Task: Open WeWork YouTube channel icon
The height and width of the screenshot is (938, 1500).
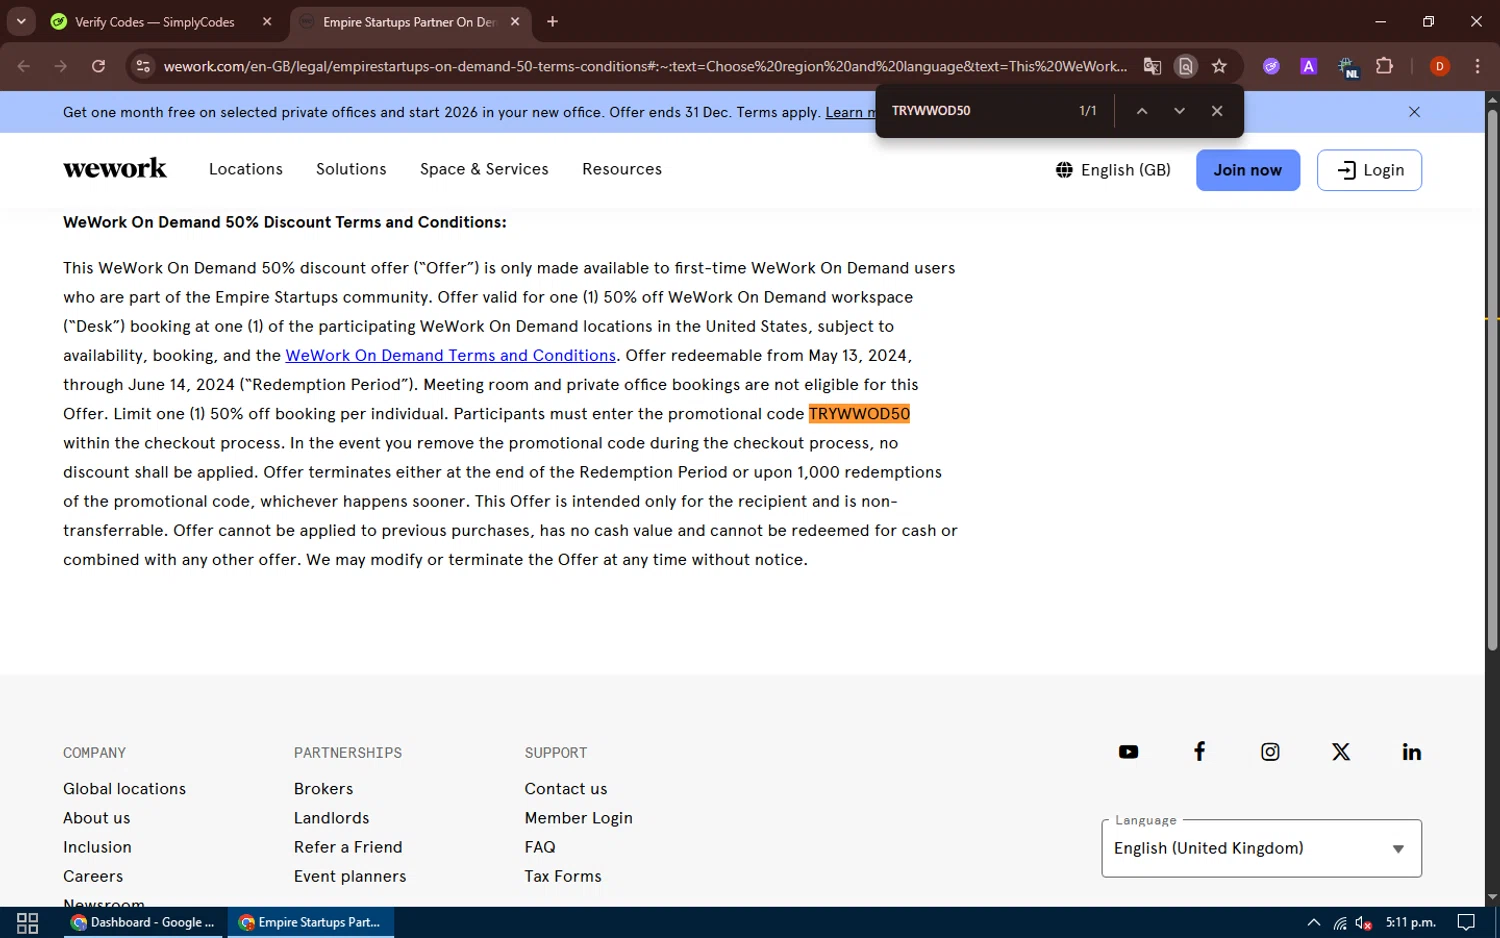Action: [1128, 752]
